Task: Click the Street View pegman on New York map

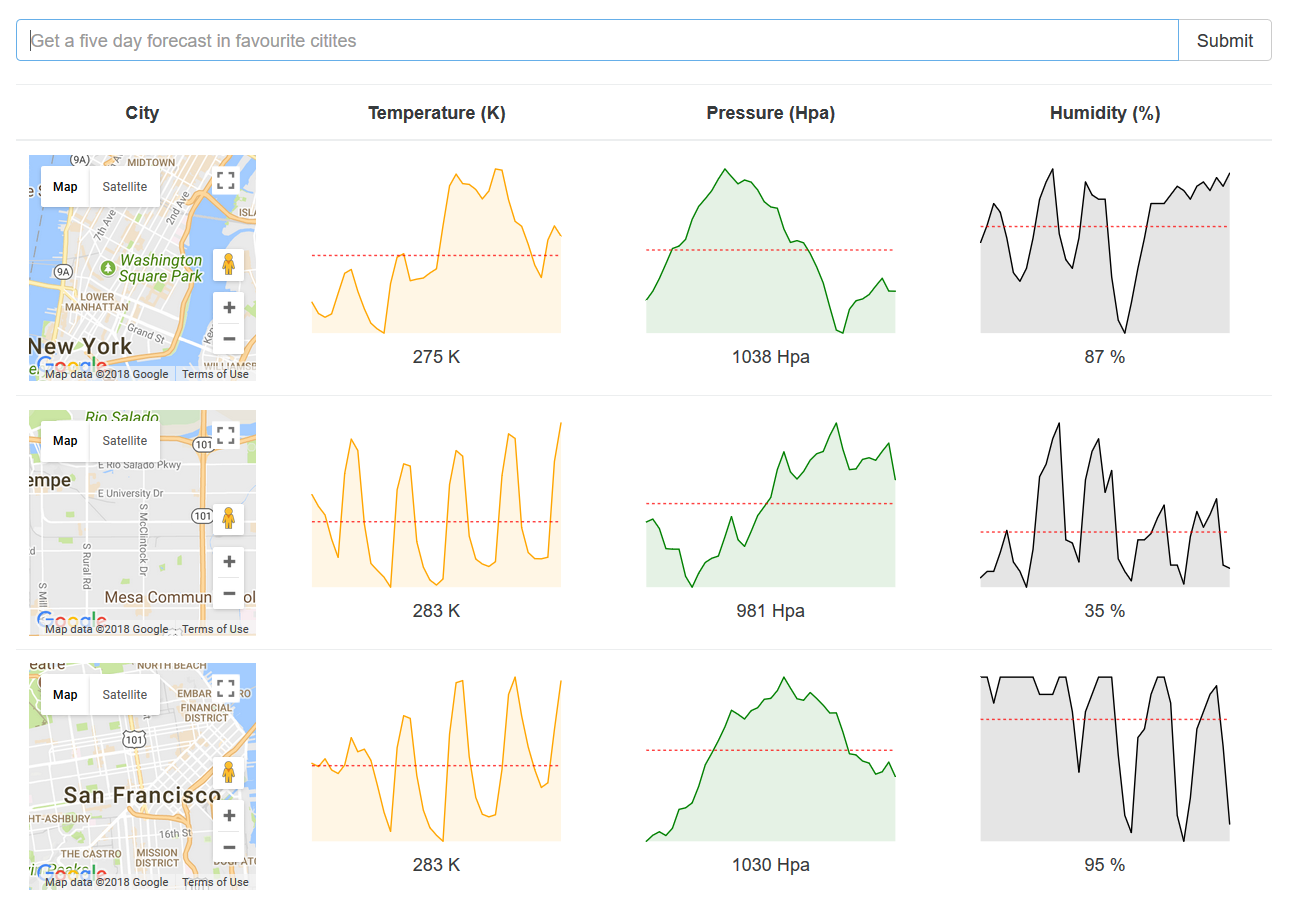Action: 229,265
